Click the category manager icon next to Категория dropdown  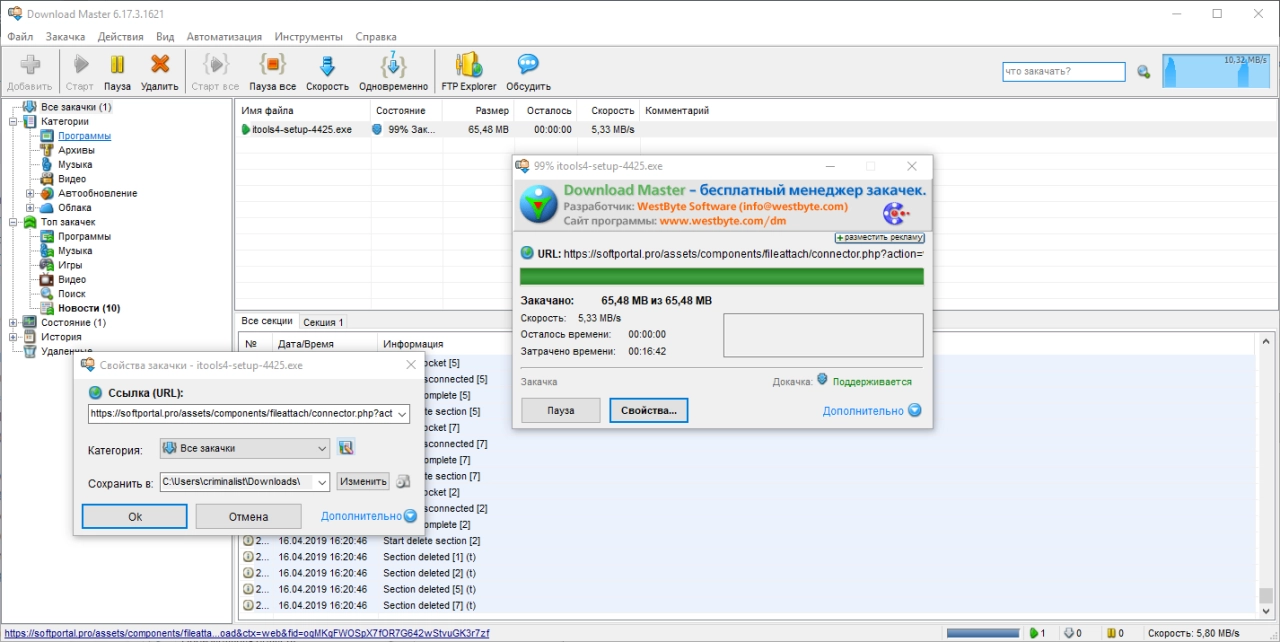tap(346, 448)
